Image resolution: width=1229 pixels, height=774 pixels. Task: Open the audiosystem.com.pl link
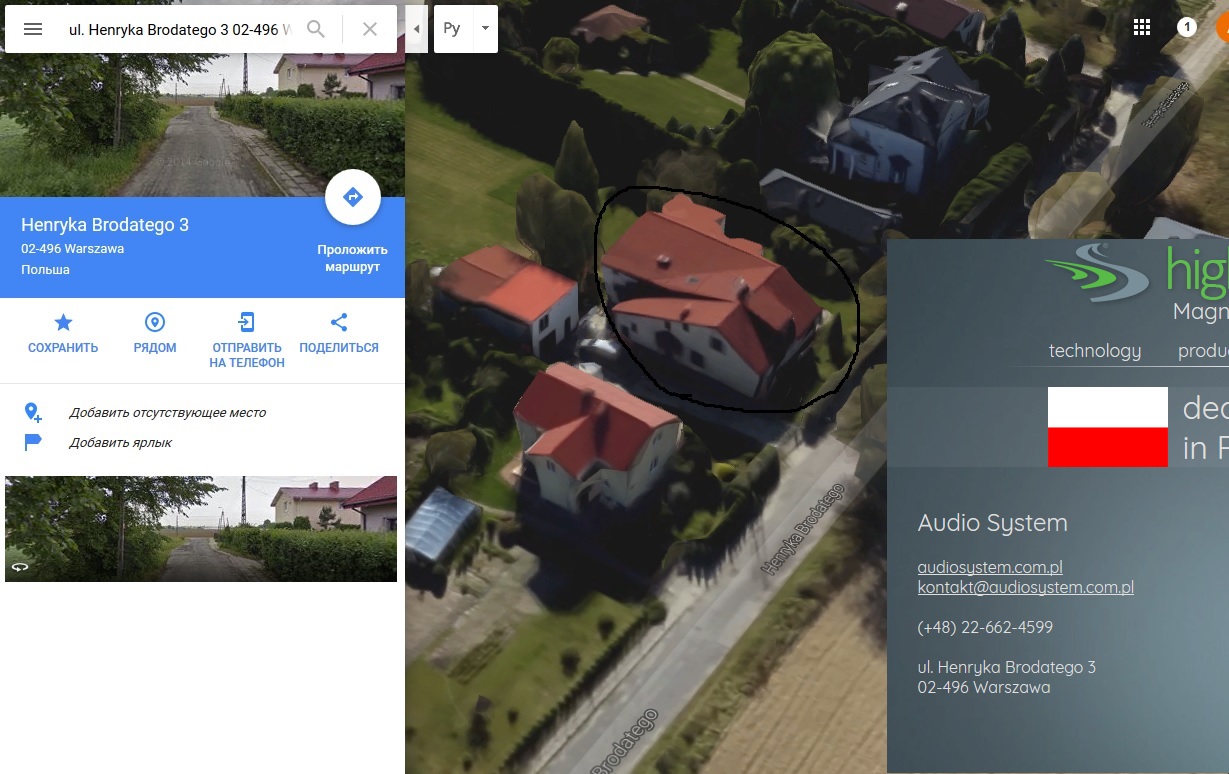tap(990, 567)
